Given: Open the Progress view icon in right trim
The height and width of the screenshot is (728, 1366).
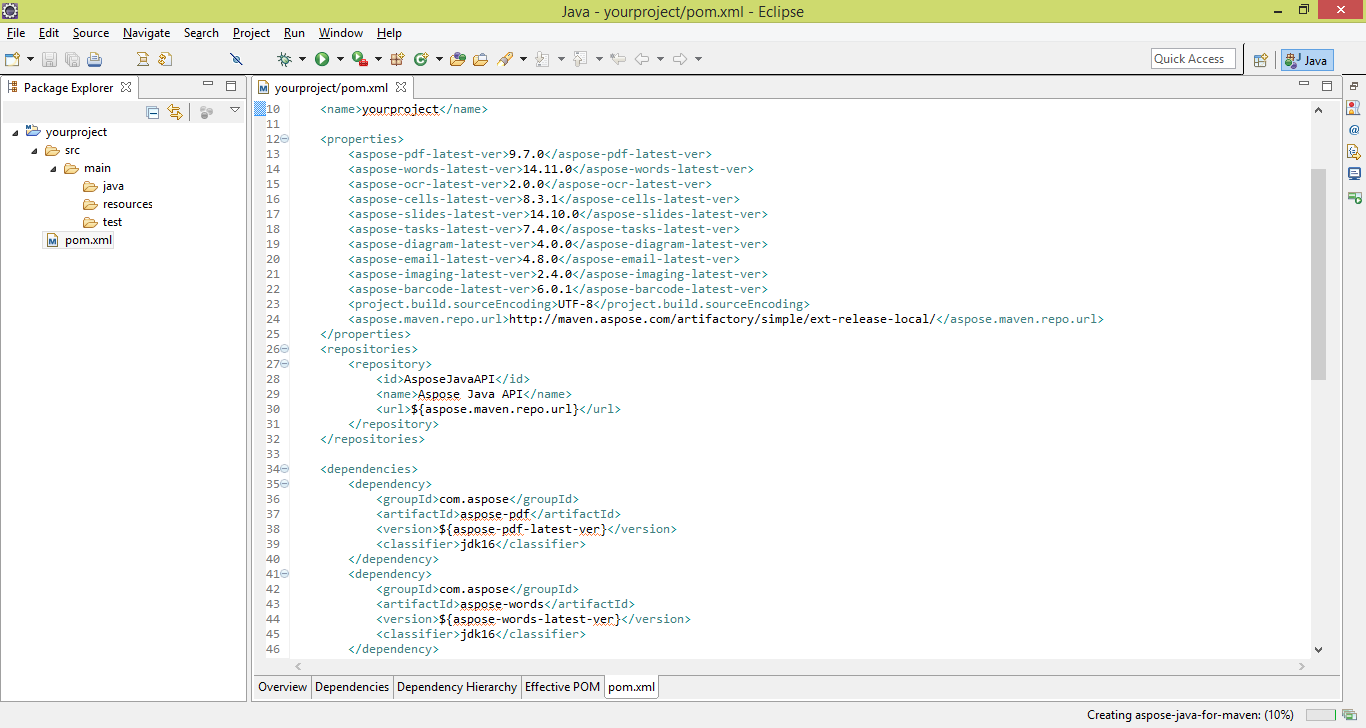Looking at the screenshot, I should (1354, 198).
